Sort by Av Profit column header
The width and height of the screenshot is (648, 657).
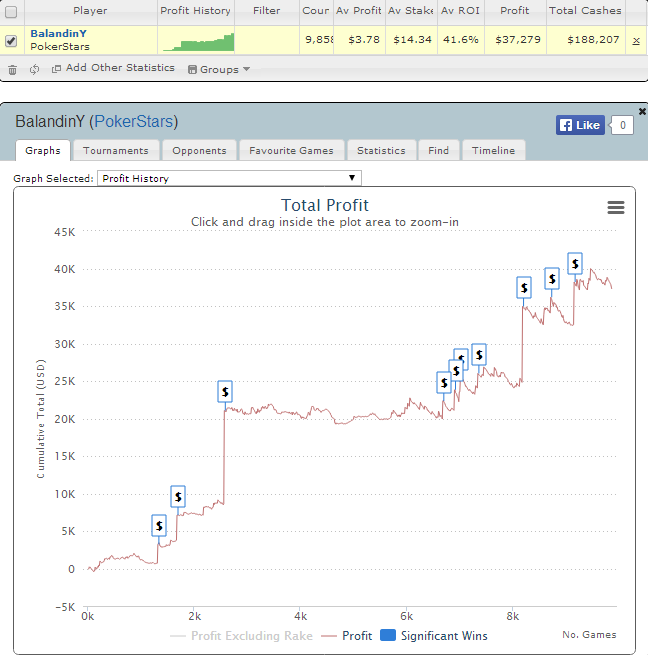click(x=359, y=11)
